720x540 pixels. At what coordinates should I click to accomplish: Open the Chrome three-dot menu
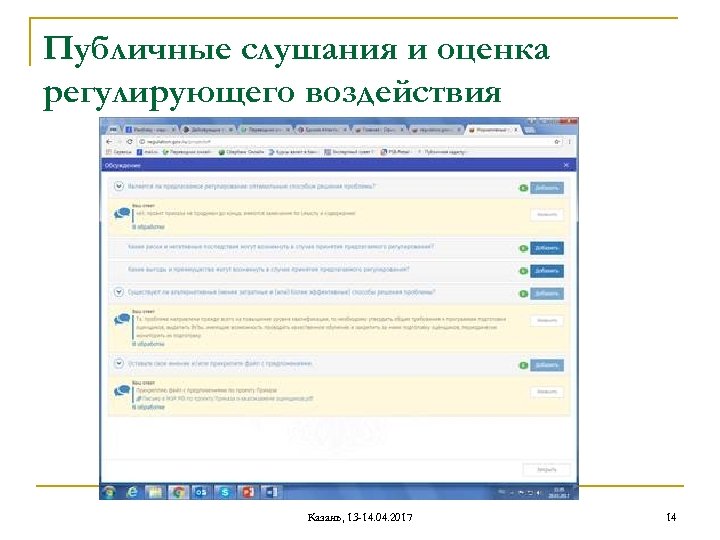pyautogui.click(x=569, y=142)
